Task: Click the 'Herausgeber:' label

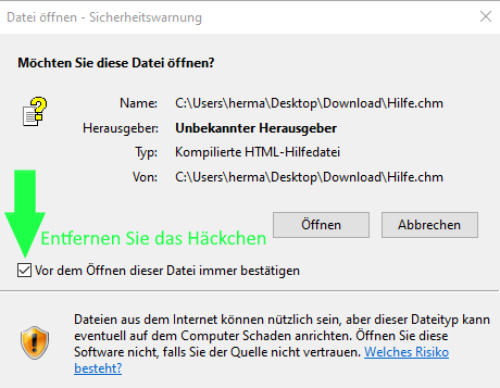Action: click(121, 128)
